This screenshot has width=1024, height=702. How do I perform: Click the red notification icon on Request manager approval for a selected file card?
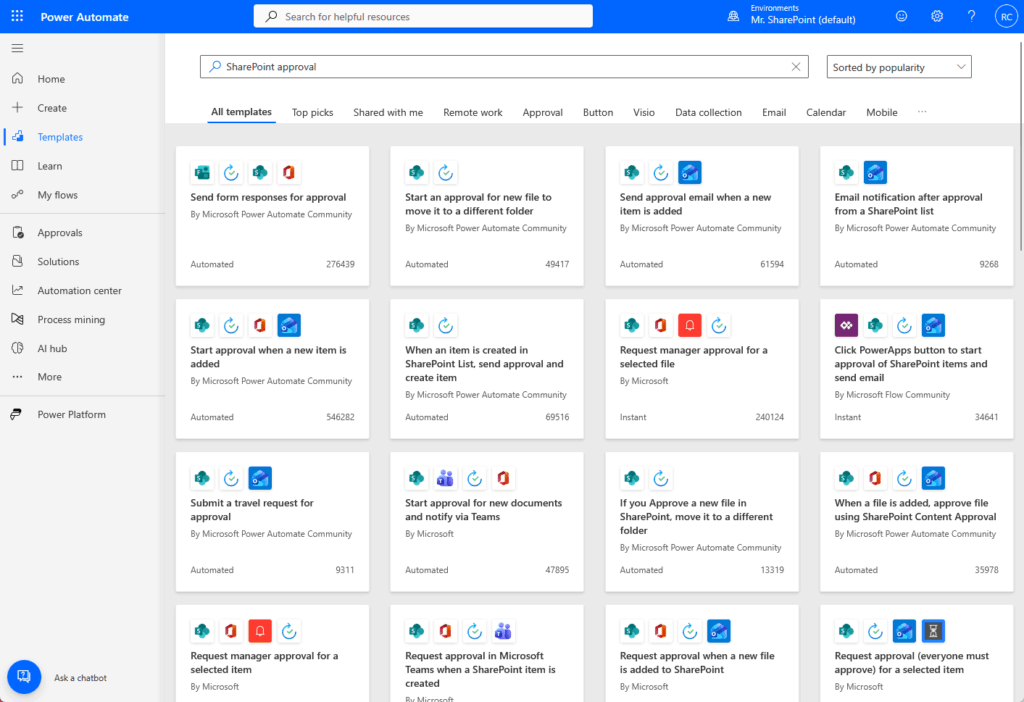coord(690,325)
